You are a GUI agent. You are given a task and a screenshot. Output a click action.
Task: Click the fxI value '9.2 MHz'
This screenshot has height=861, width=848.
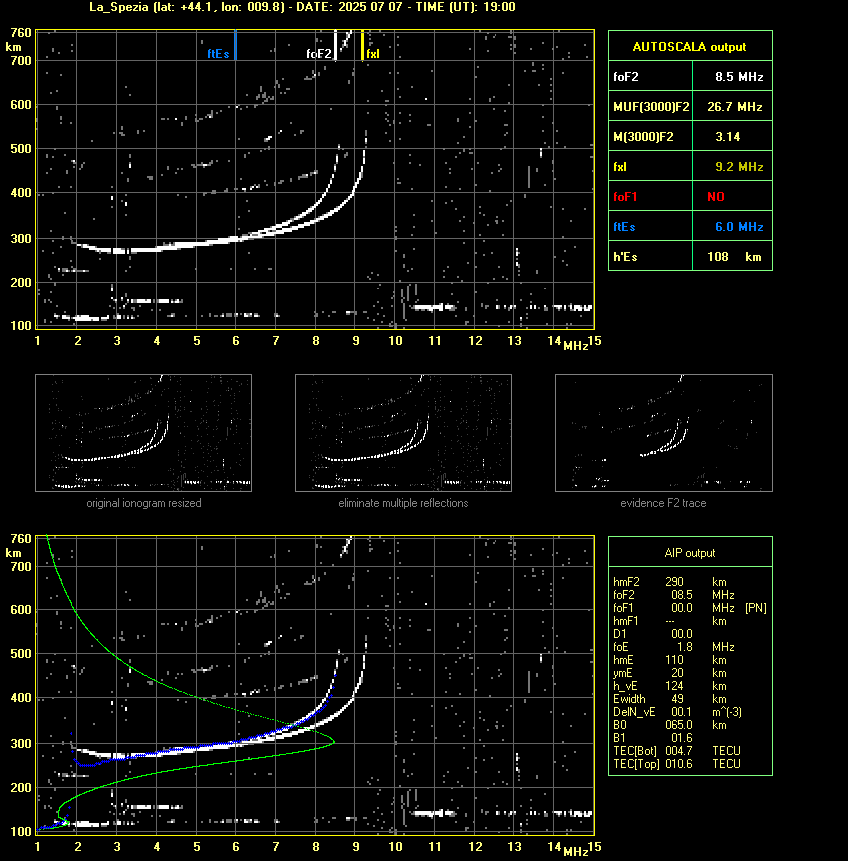point(739,166)
